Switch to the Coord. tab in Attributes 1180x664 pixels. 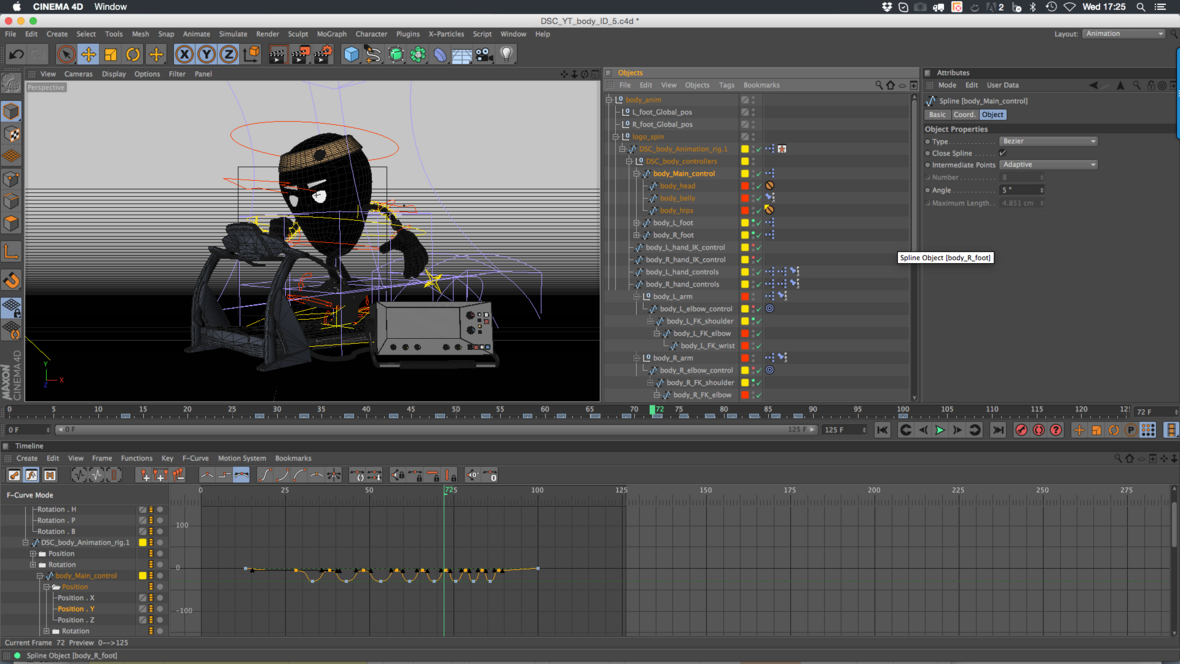pyautogui.click(x=964, y=115)
